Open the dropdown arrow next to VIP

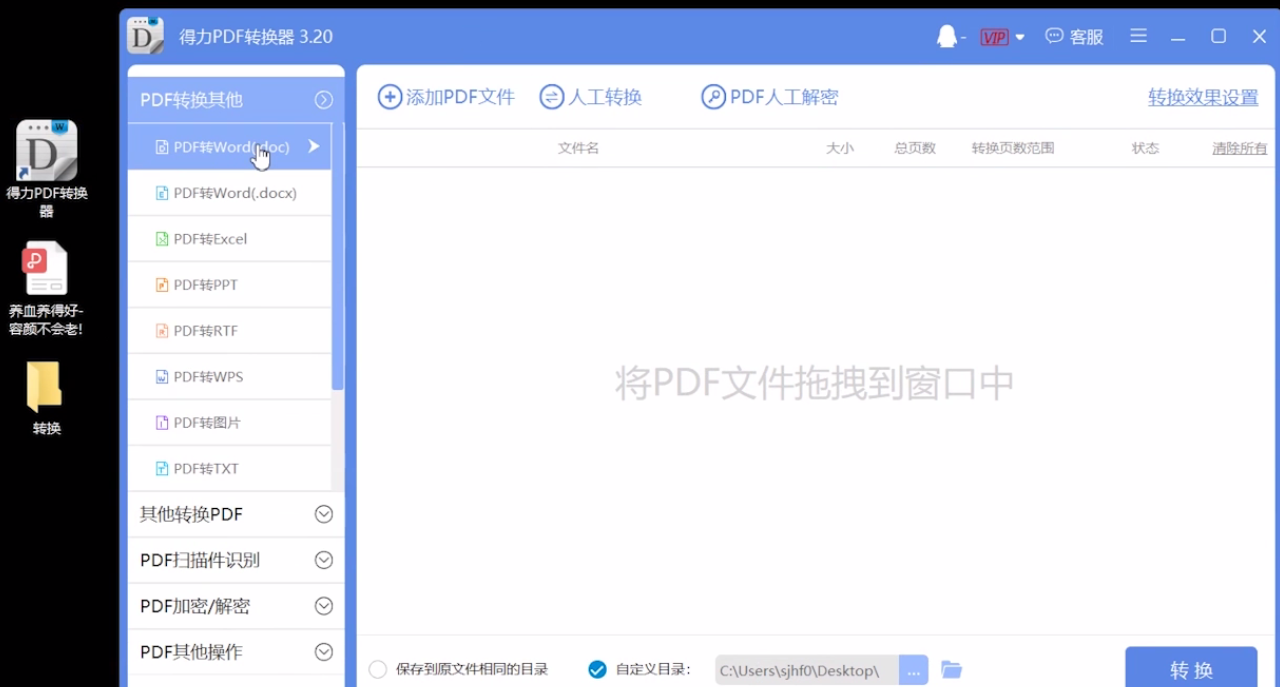point(1020,38)
